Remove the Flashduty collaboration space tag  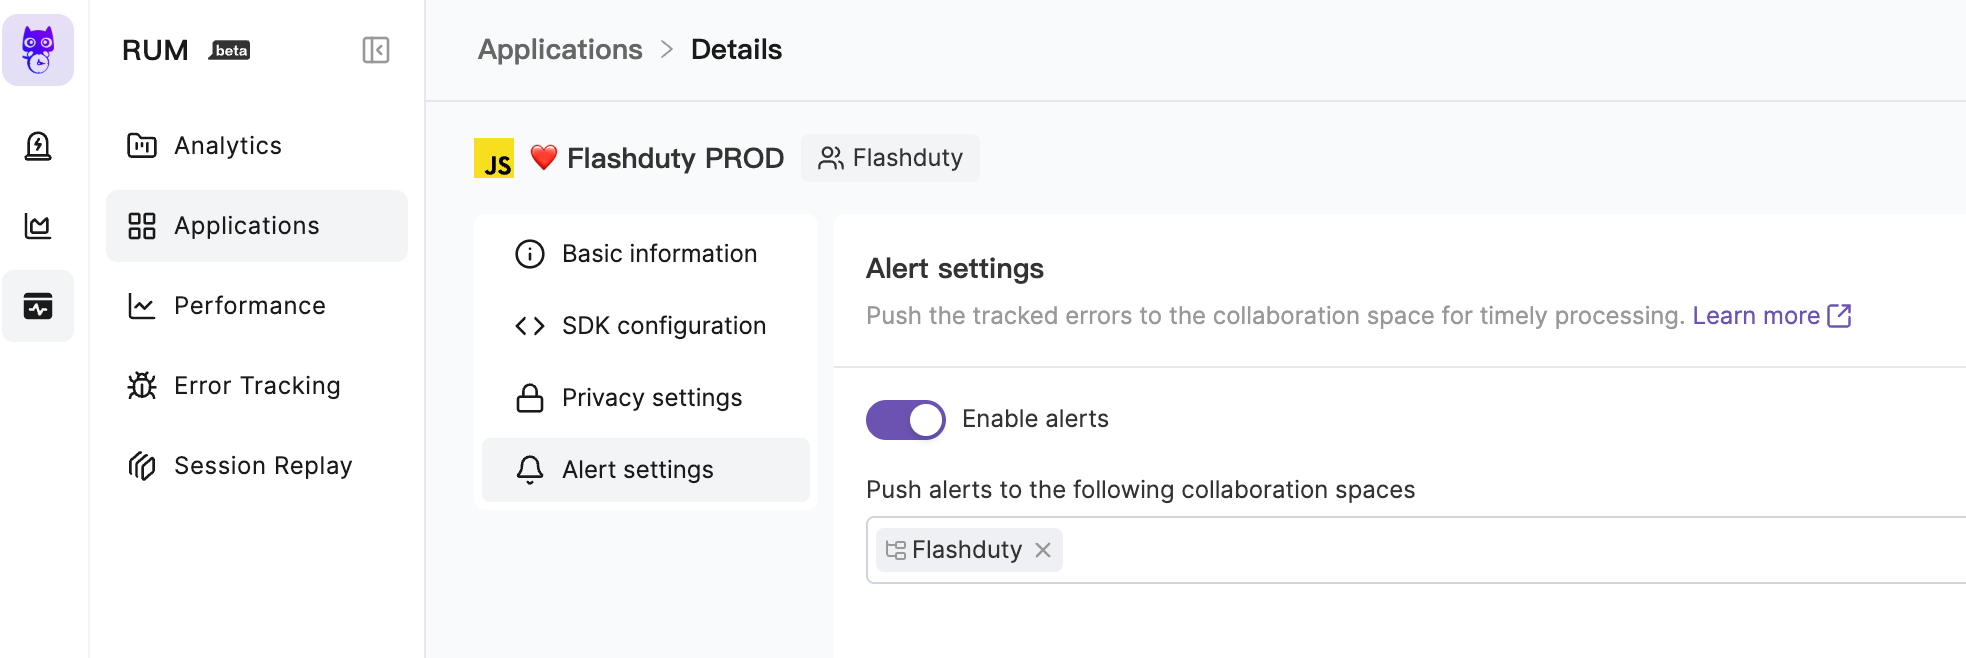click(1043, 550)
